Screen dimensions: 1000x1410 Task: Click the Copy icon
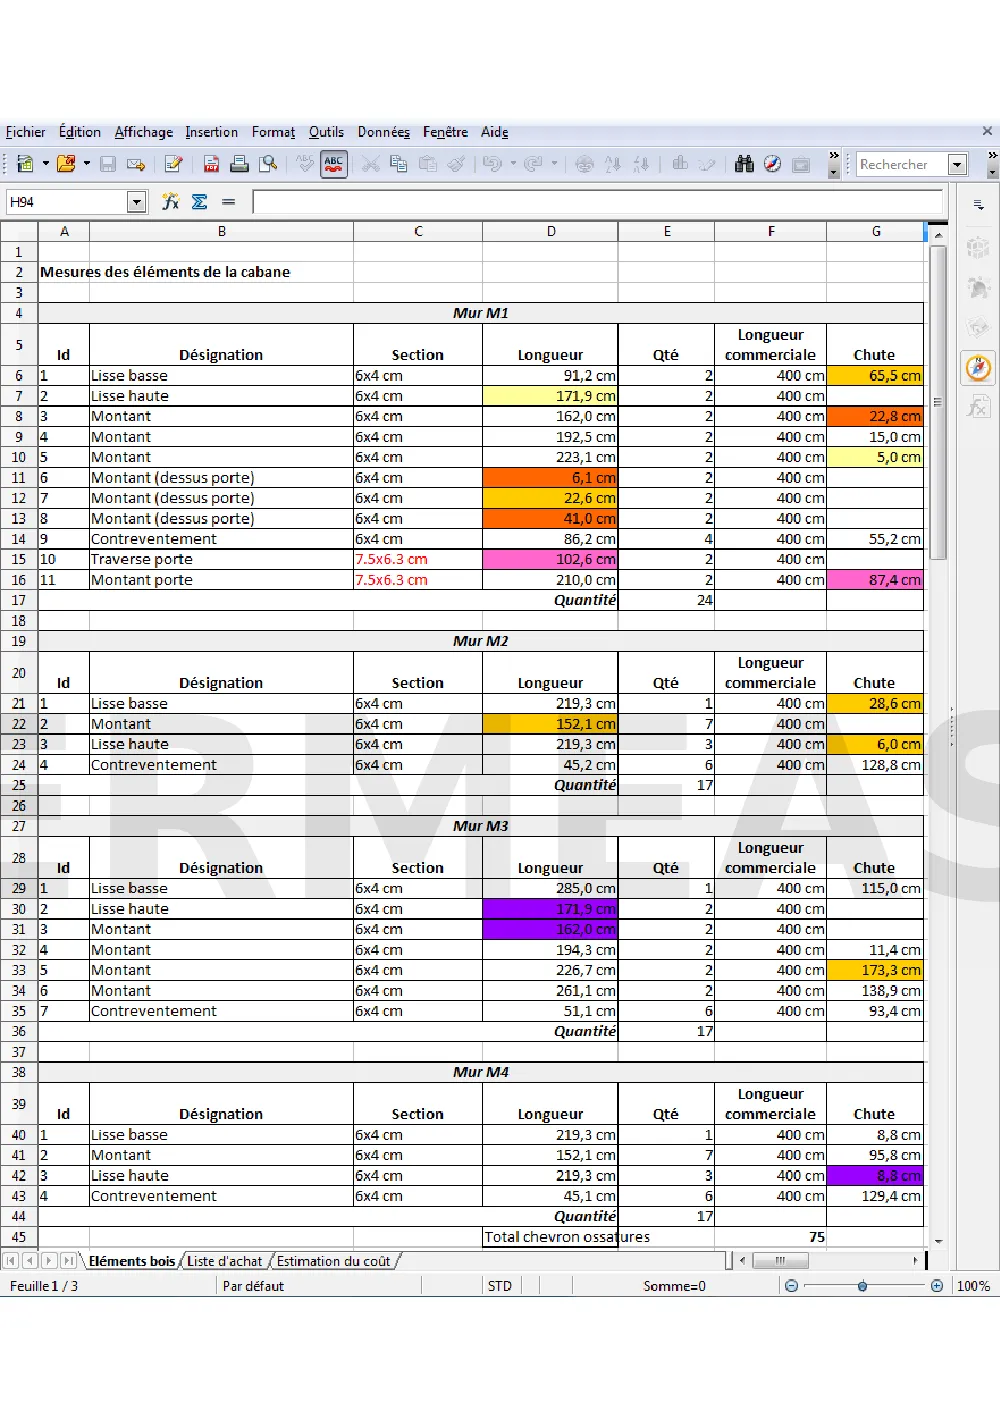[398, 164]
